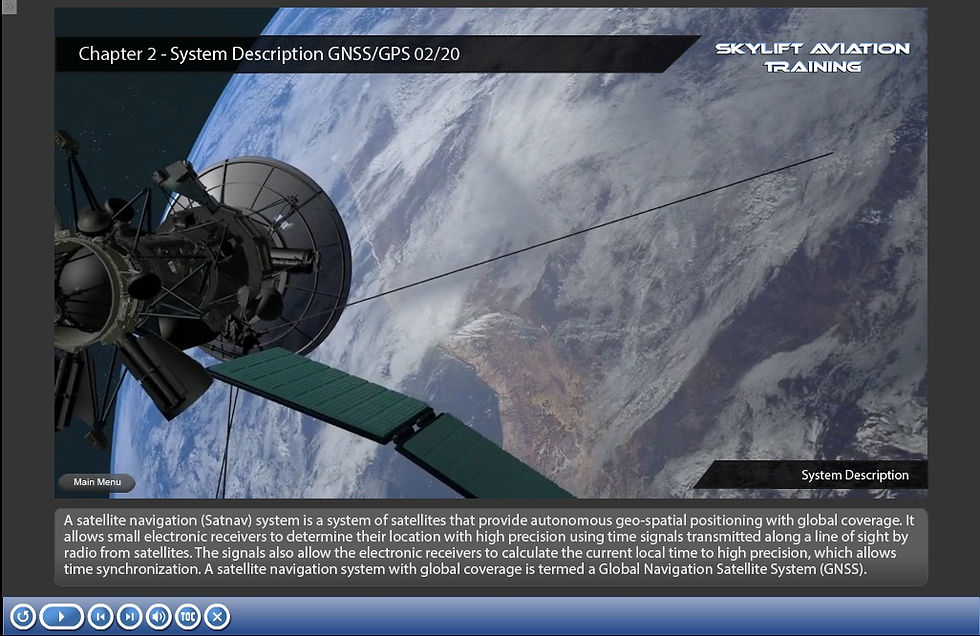
Task: Go to the previous slide
Action: click(100, 617)
